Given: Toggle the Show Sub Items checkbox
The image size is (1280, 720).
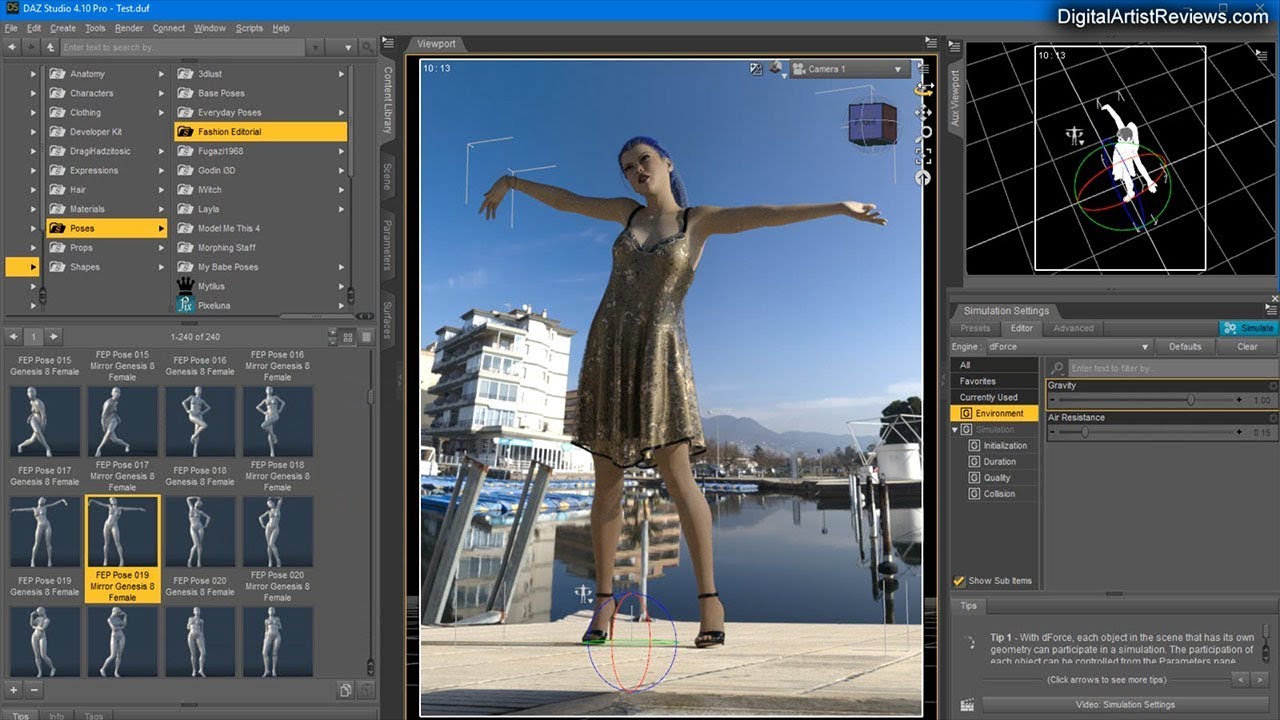Looking at the screenshot, I should pyautogui.click(x=959, y=581).
